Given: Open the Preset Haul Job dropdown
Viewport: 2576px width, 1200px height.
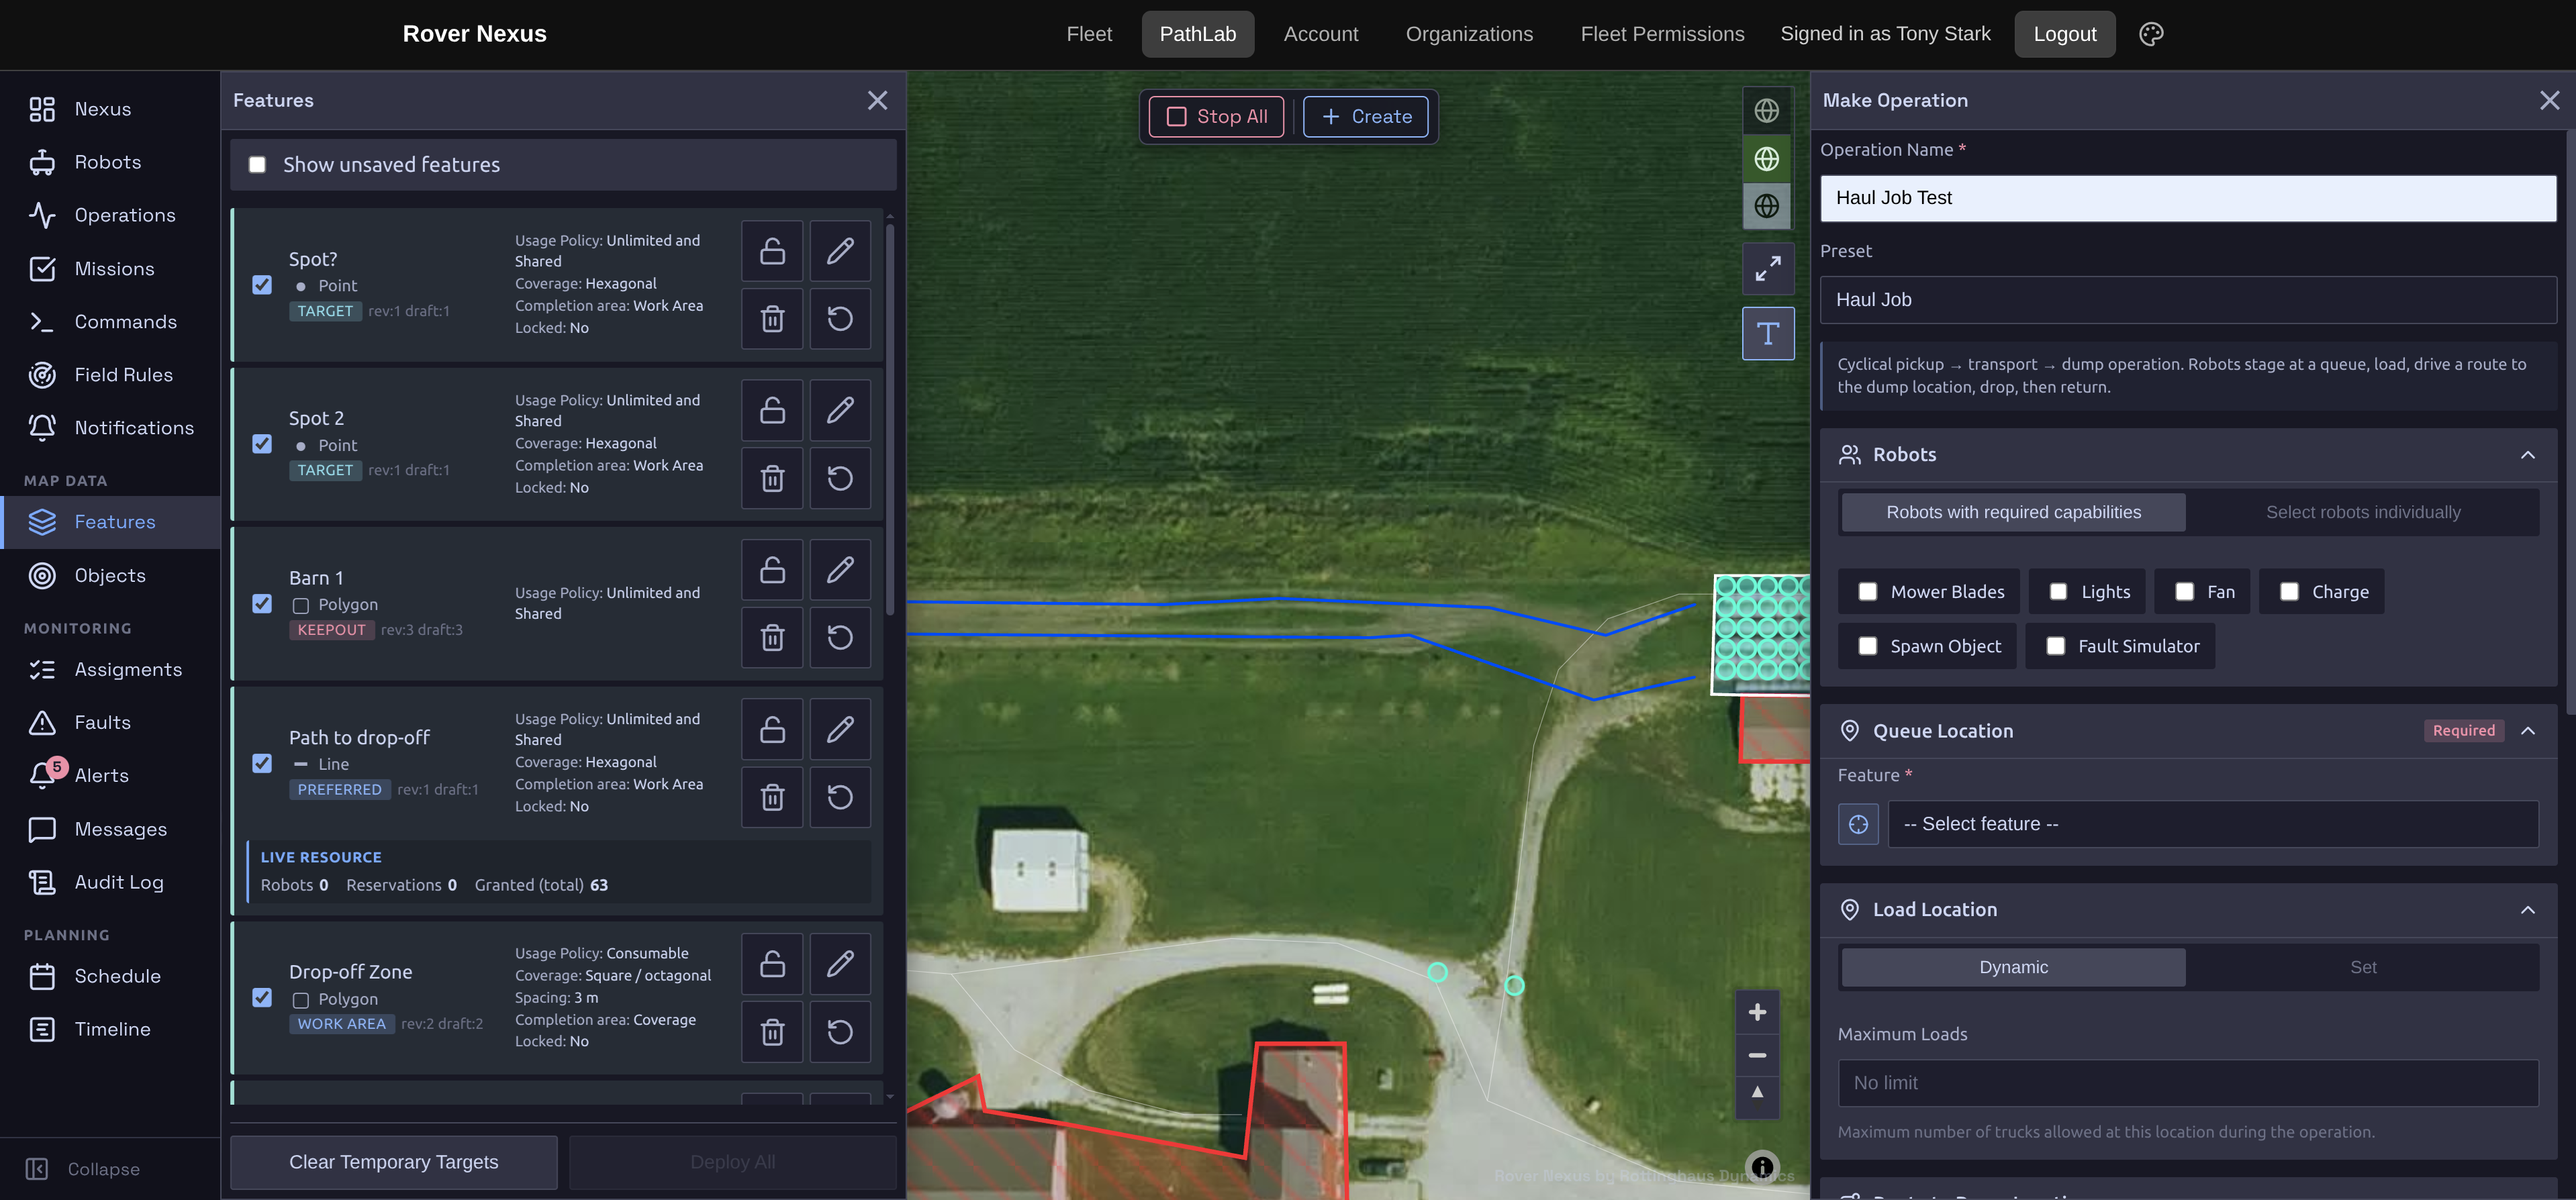Looking at the screenshot, I should tap(2188, 300).
